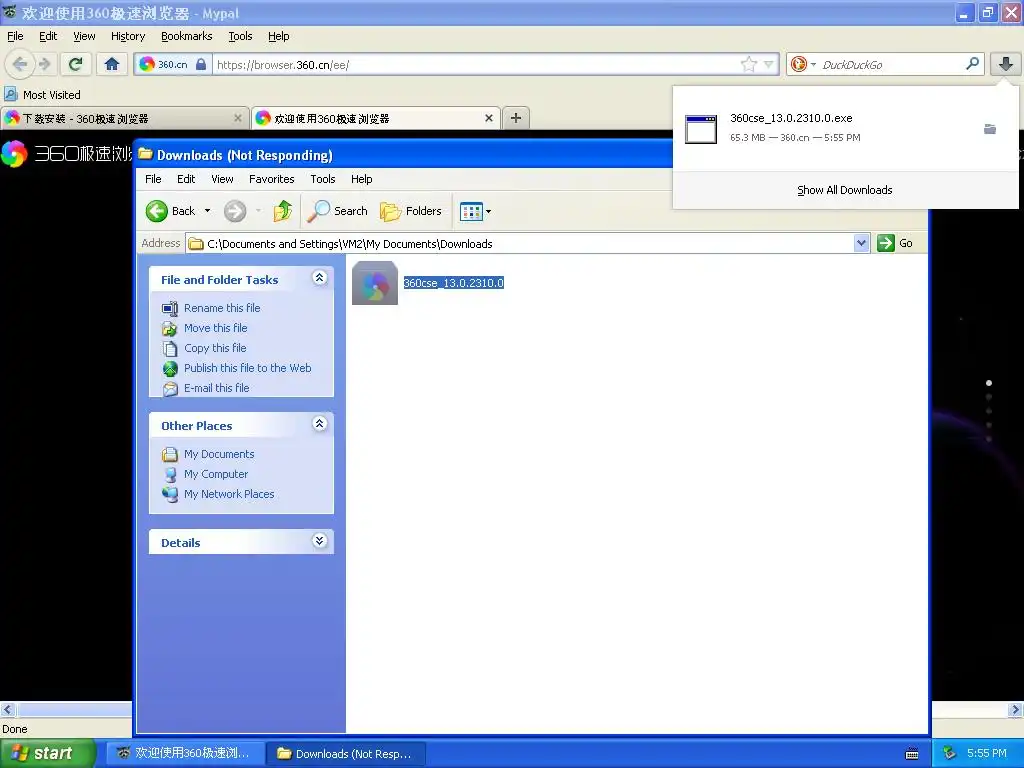Screen dimensions: 1024x768
Task: Click Copy this file
Action: coord(215,348)
